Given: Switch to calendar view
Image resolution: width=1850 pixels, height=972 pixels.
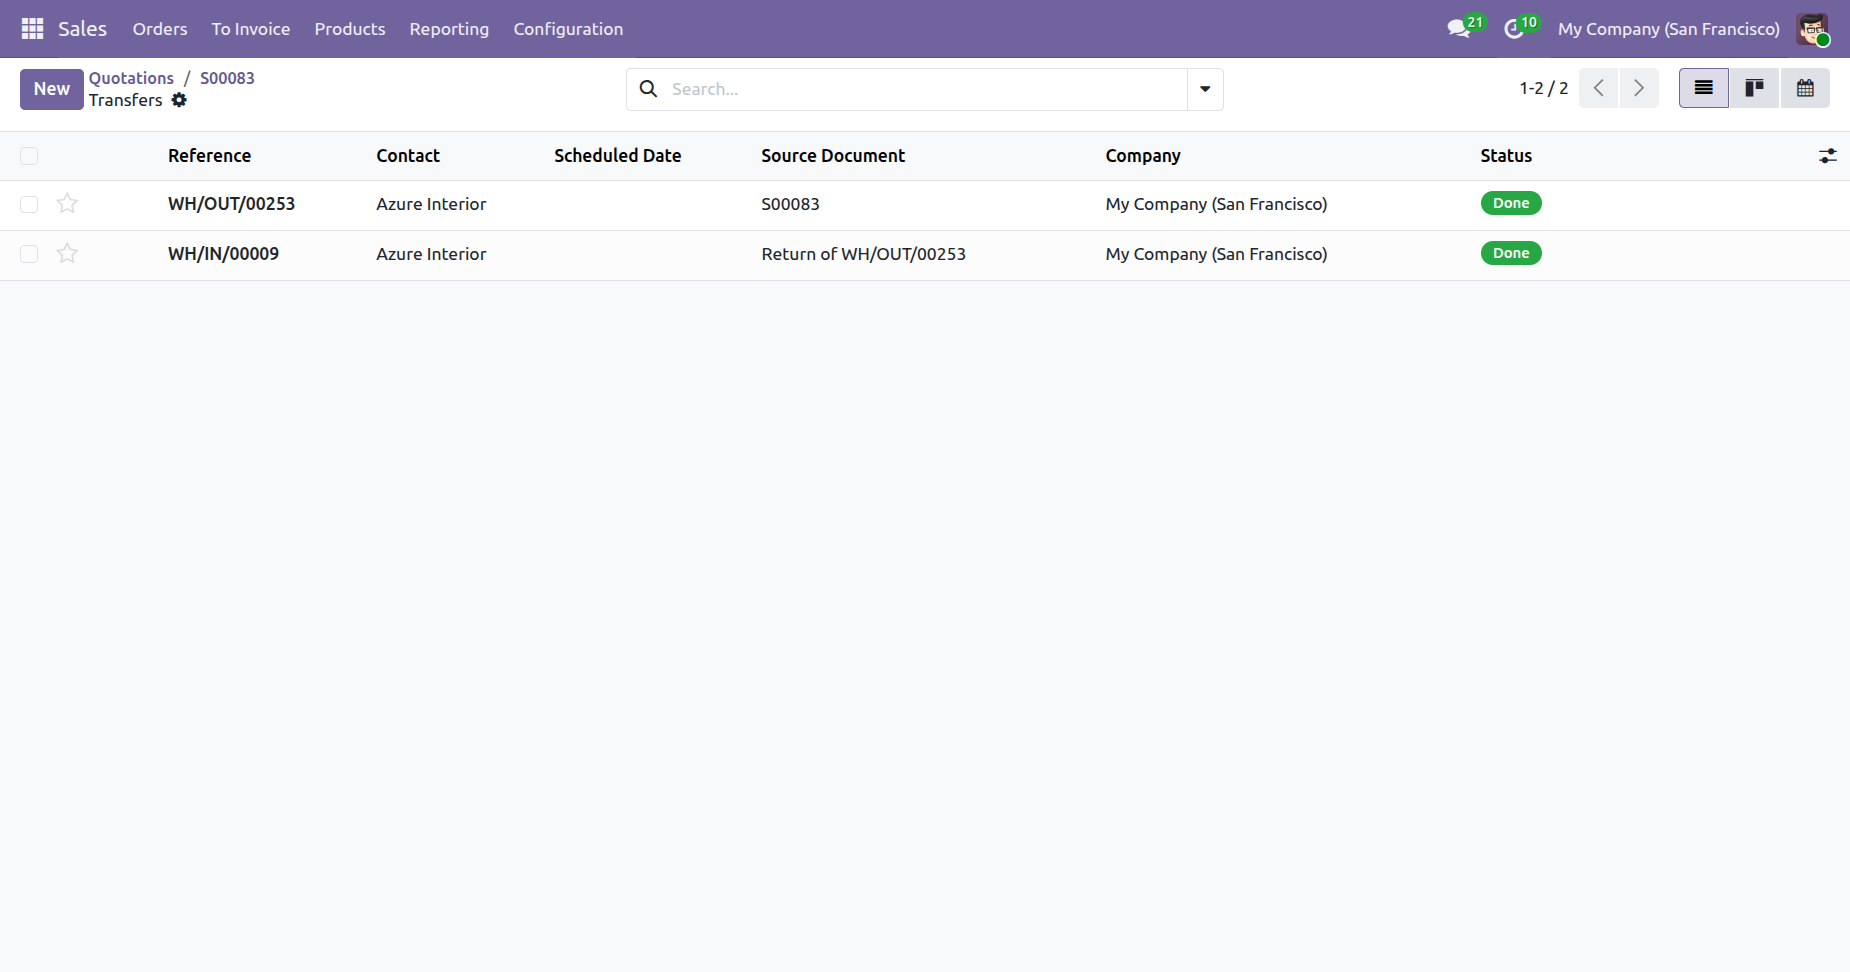Looking at the screenshot, I should point(1805,88).
